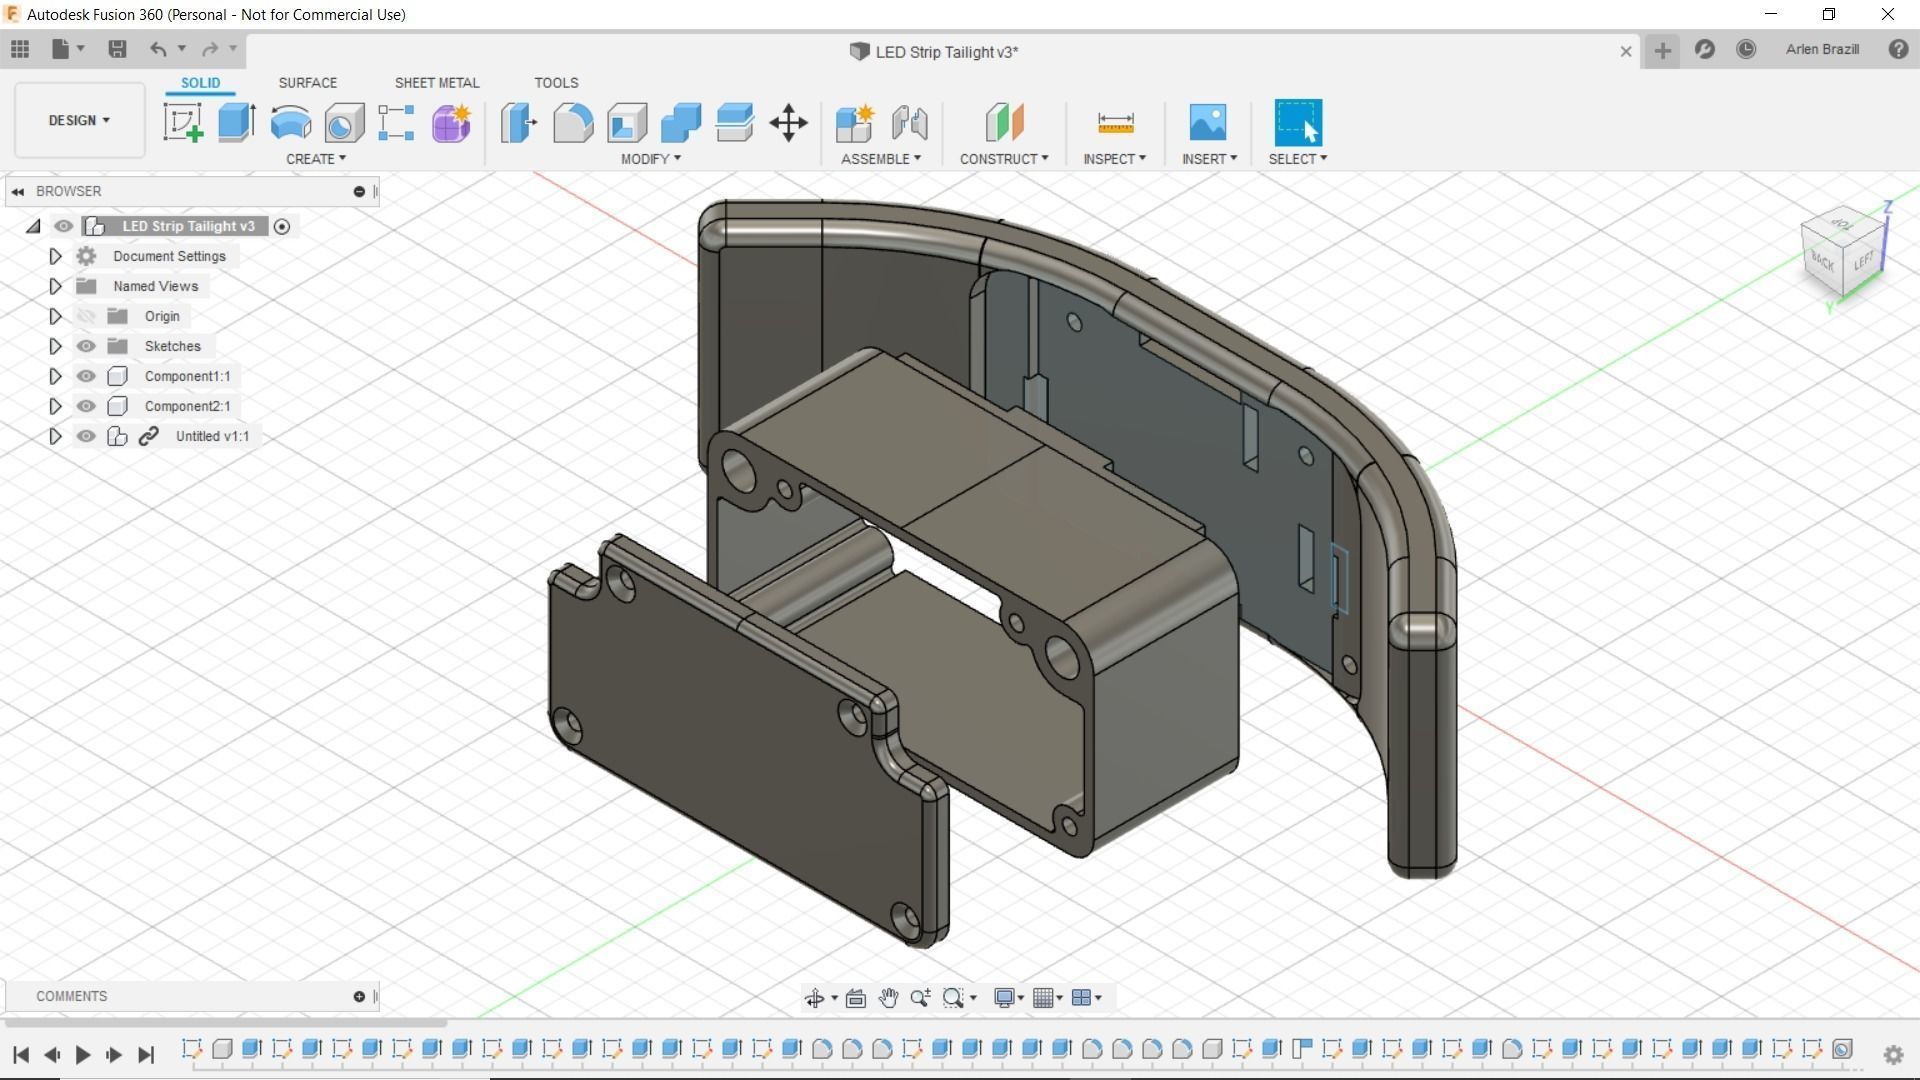Open timeline settings gear
Screen dimensions: 1920x1080
[1893, 1055]
